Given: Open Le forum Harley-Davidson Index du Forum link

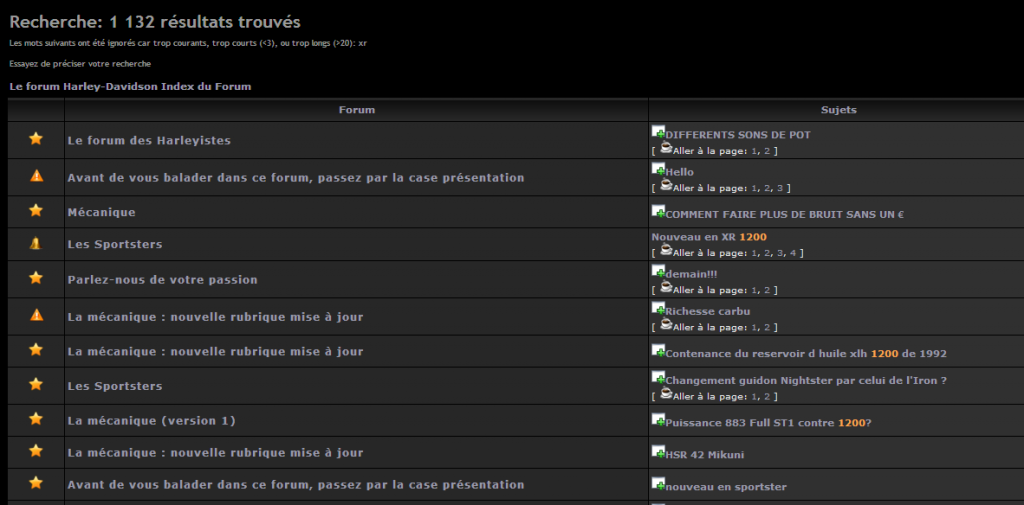Looking at the screenshot, I should coord(130,86).
